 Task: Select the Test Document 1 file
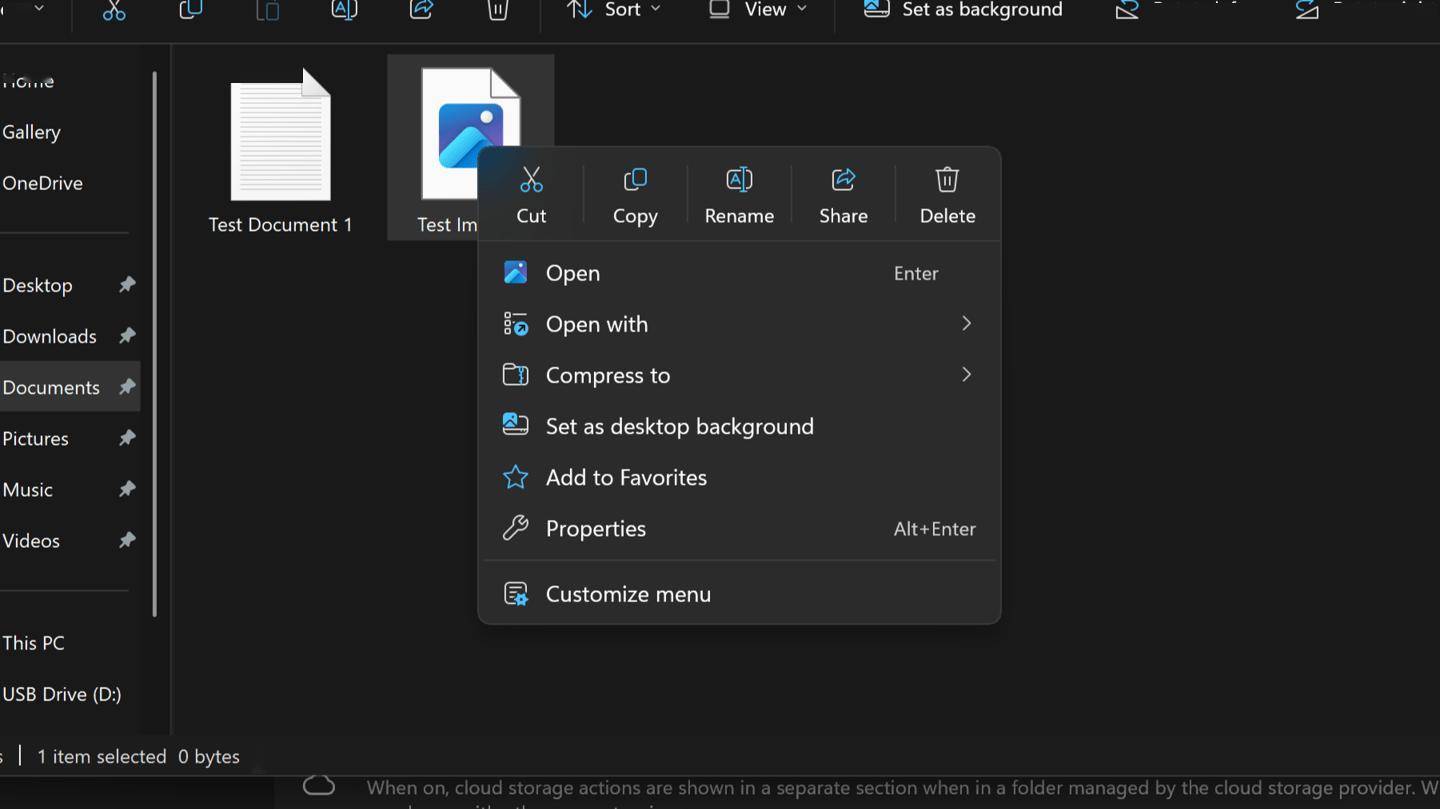pos(280,150)
